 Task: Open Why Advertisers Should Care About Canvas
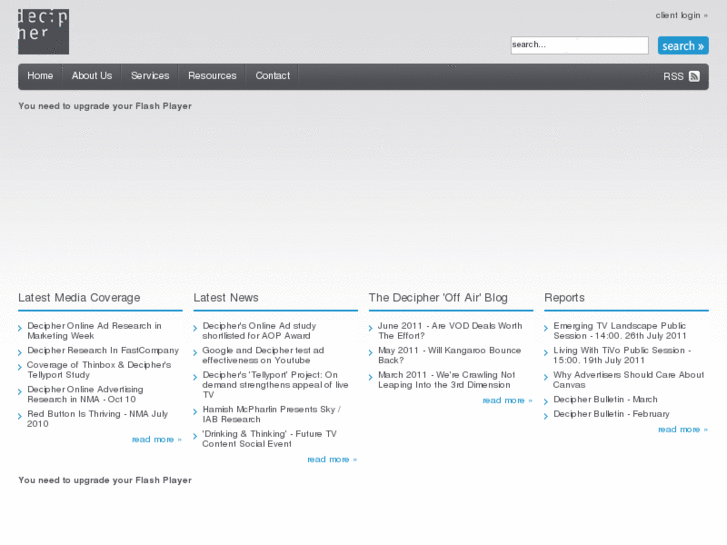pos(628,380)
